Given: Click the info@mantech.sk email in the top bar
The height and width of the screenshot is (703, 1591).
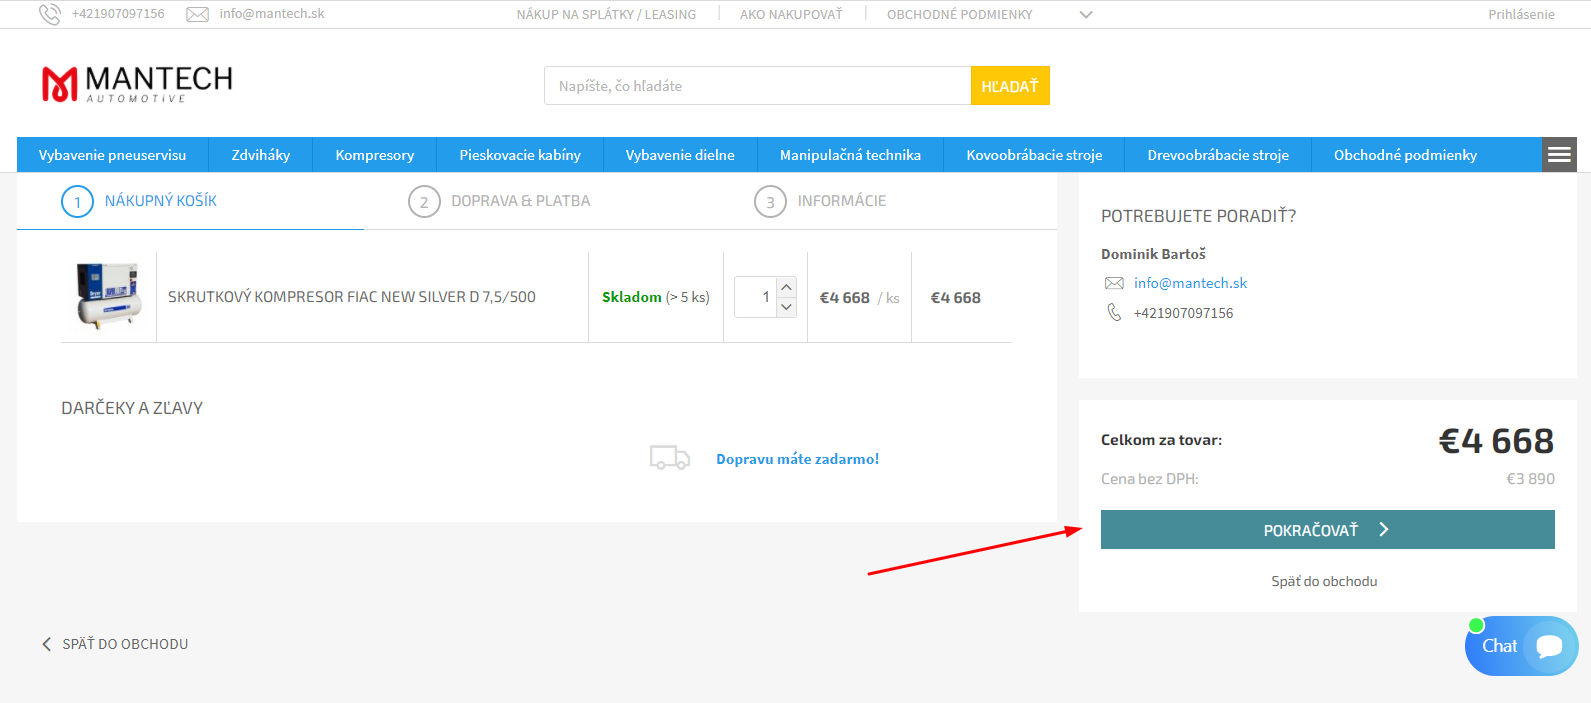Looking at the screenshot, I should click(272, 14).
